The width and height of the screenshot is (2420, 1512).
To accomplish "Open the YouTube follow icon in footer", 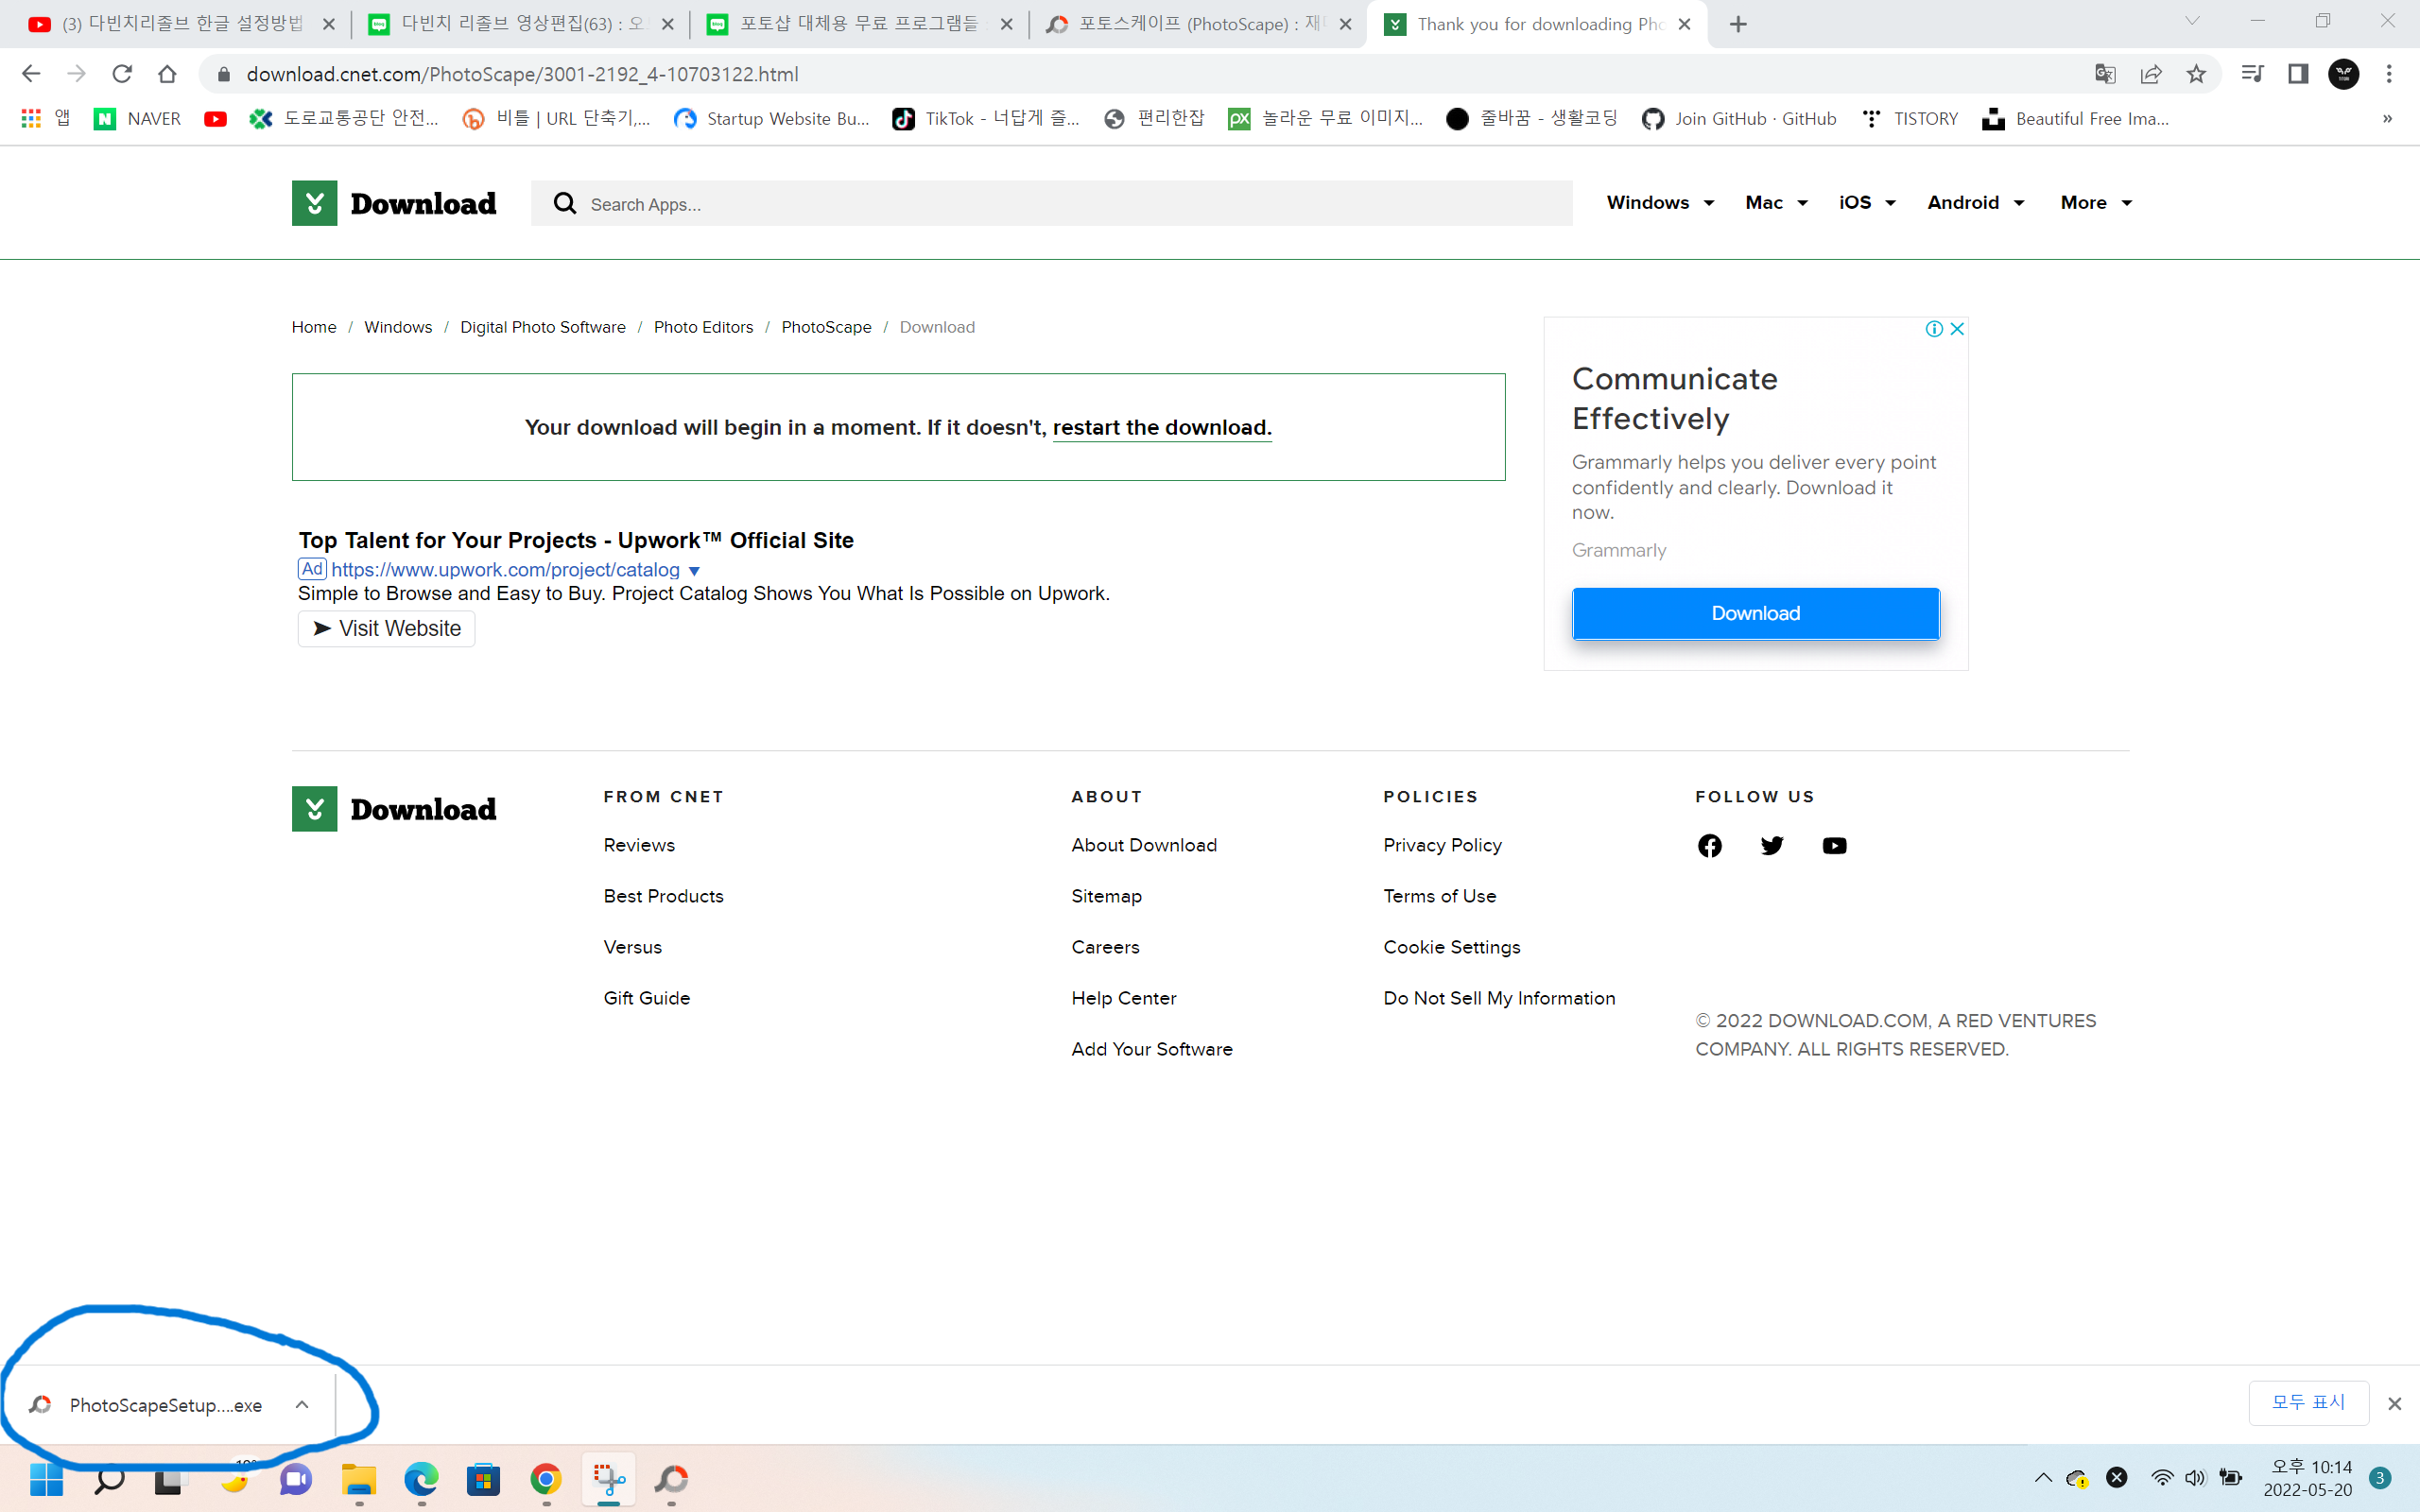I will tap(1835, 846).
